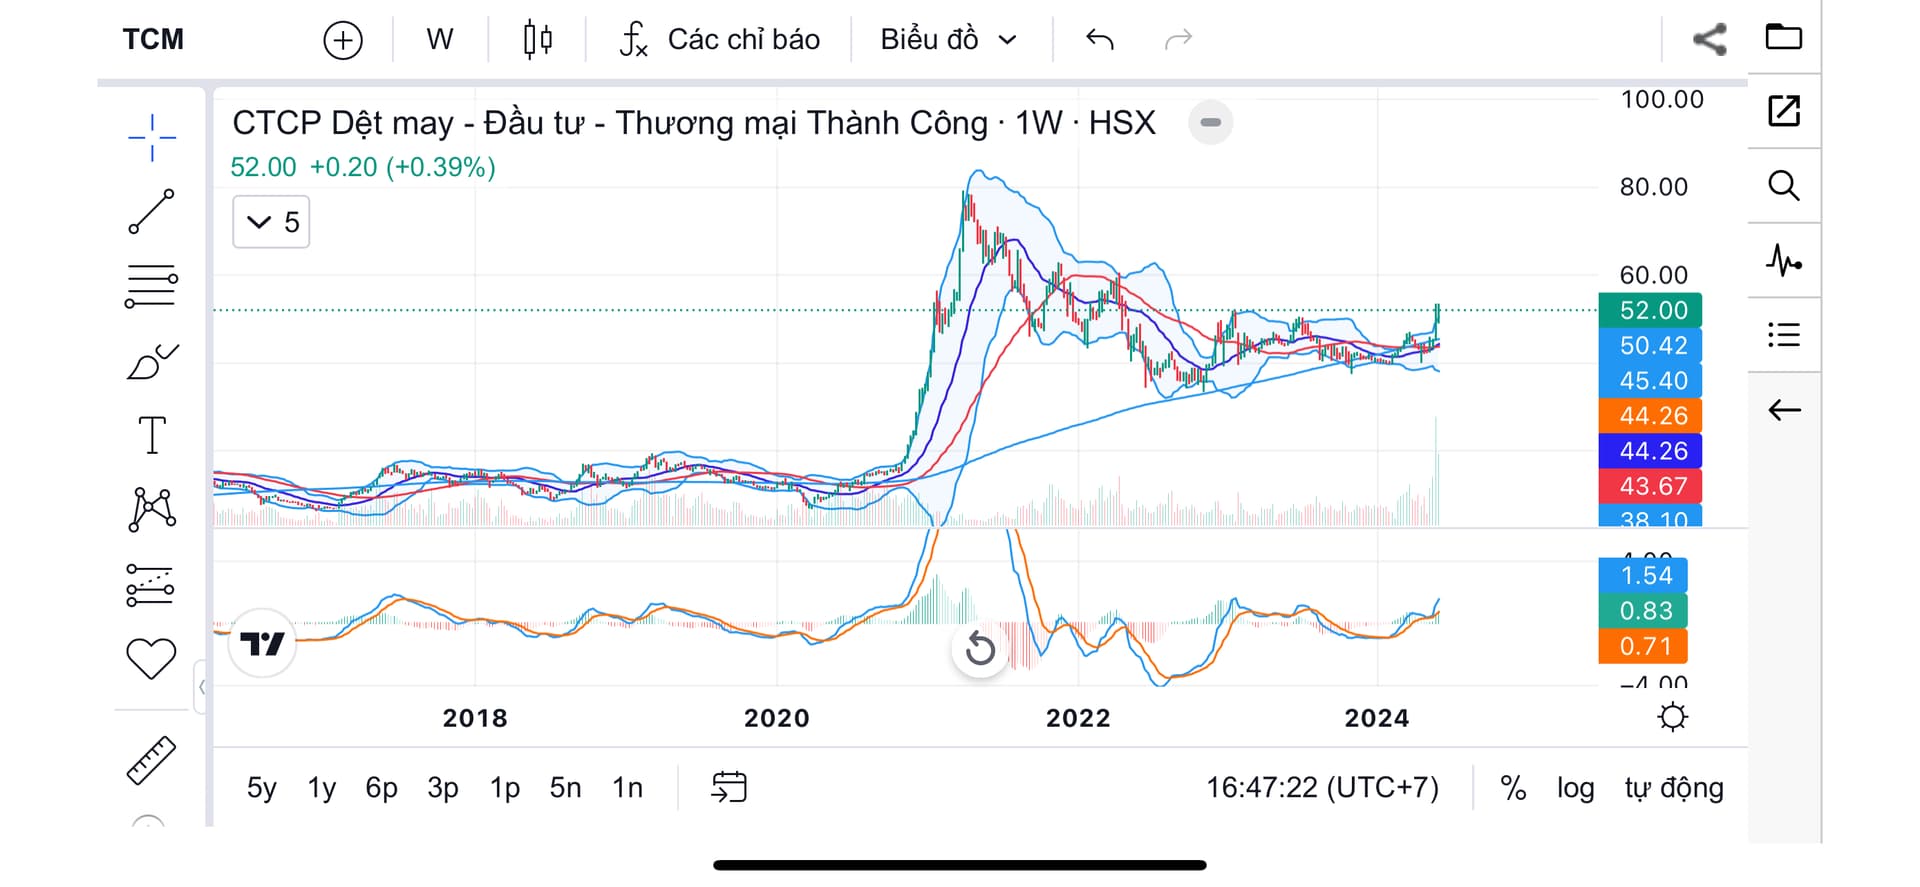Click the 80.00 price axis label
The image size is (1920, 887).
pyautogui.click(x=1654, y=187)
